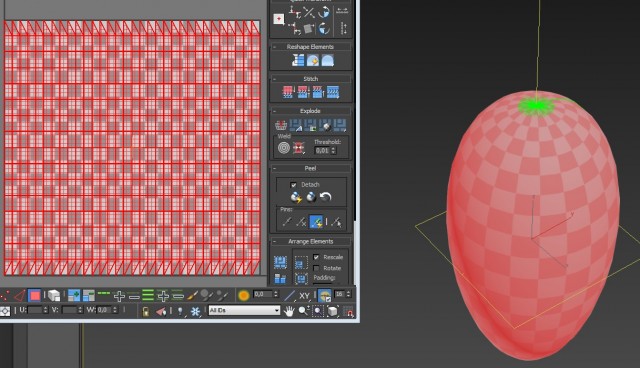Click the Relax Until Flat icon
Viewport: 640px width, 368px height.
pyautogui.click(x=313, y=60)
